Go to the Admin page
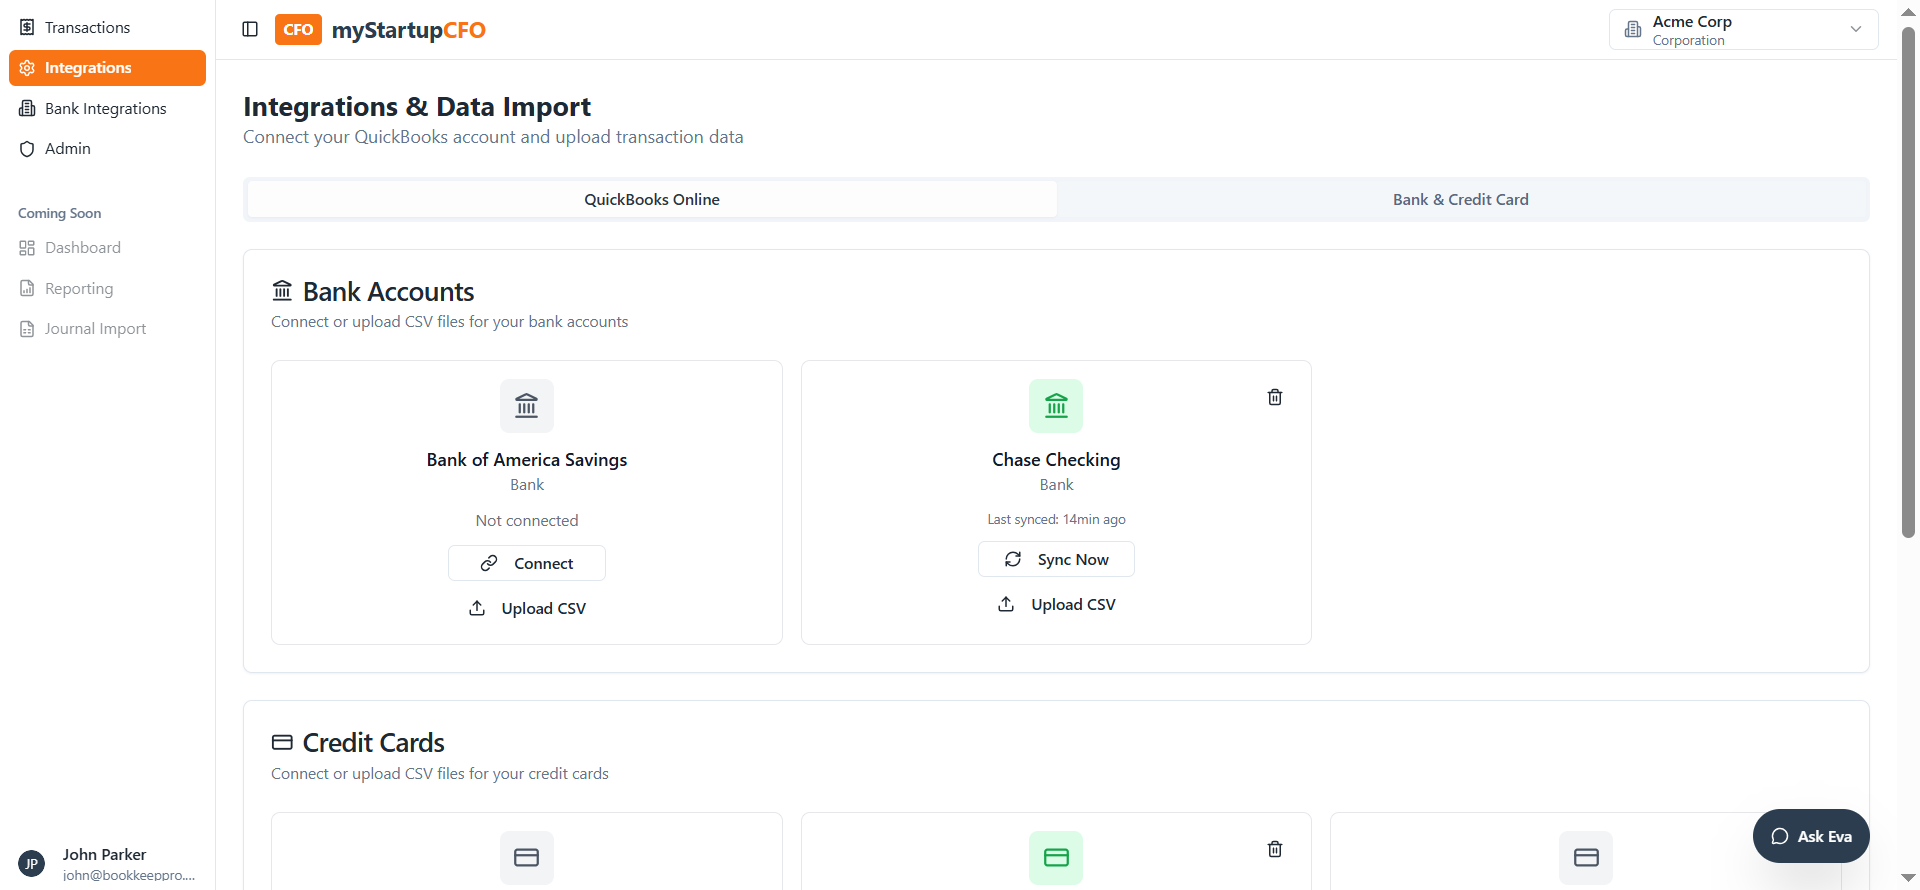This screenshot has height=890, width=1920. coord(67,149)
